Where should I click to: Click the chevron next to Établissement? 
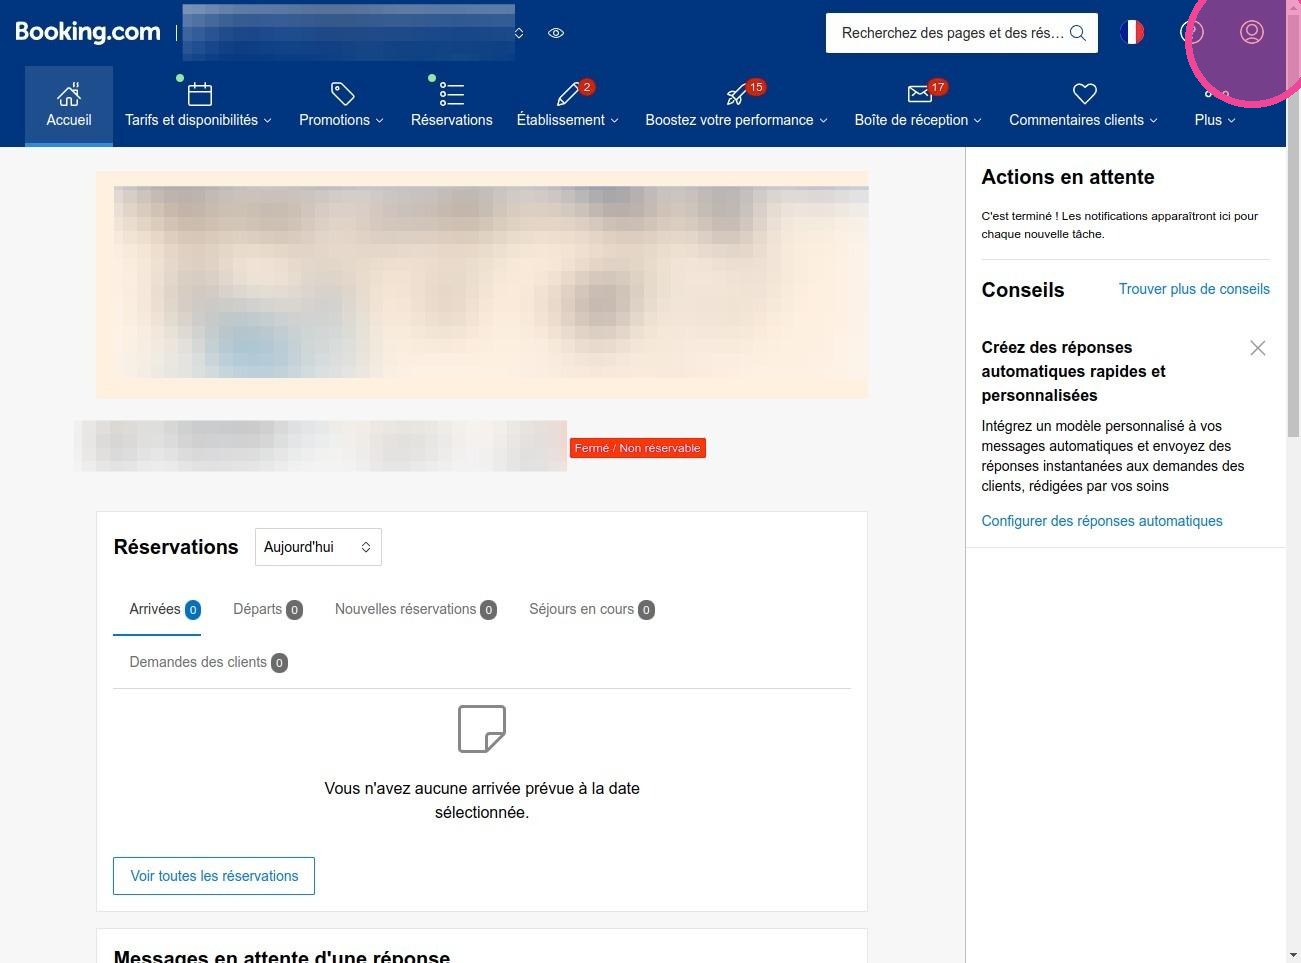tap(615, 121)
